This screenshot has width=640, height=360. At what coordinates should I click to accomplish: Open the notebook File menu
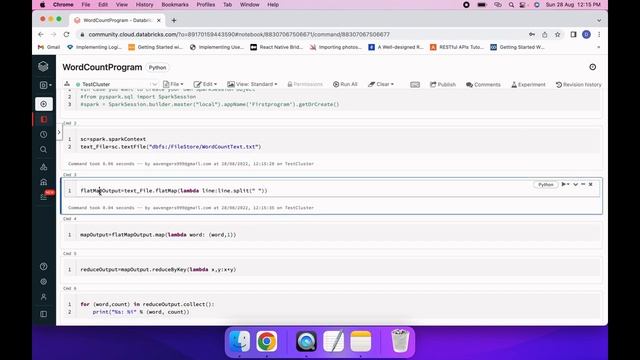coord(173,84)
